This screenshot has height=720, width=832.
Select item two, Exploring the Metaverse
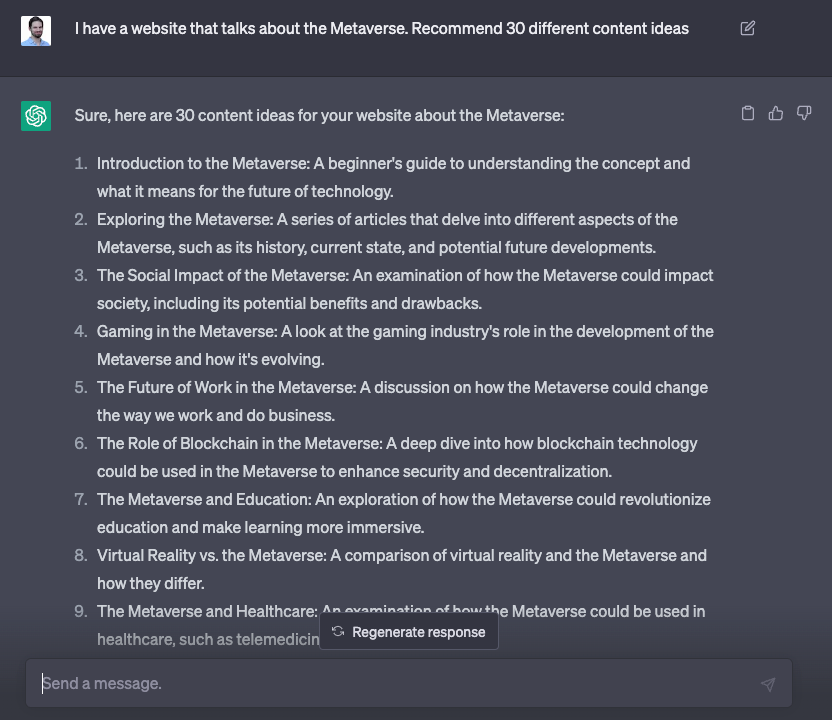point(387,233)
